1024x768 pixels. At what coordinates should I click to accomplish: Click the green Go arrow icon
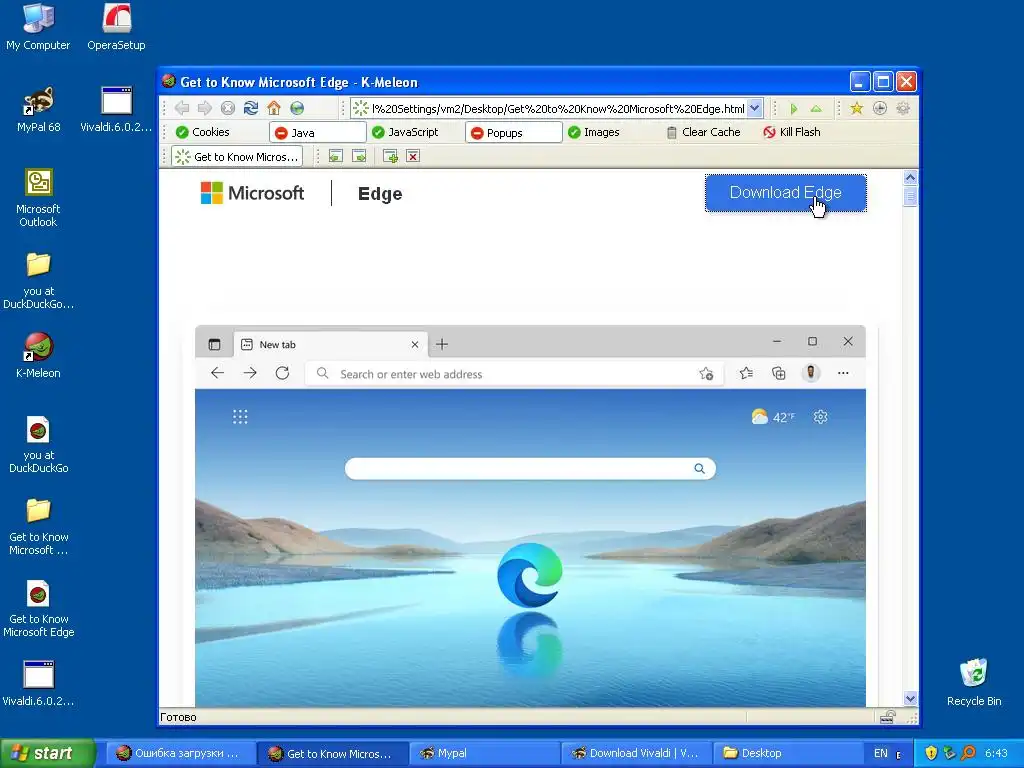(794, 108)
